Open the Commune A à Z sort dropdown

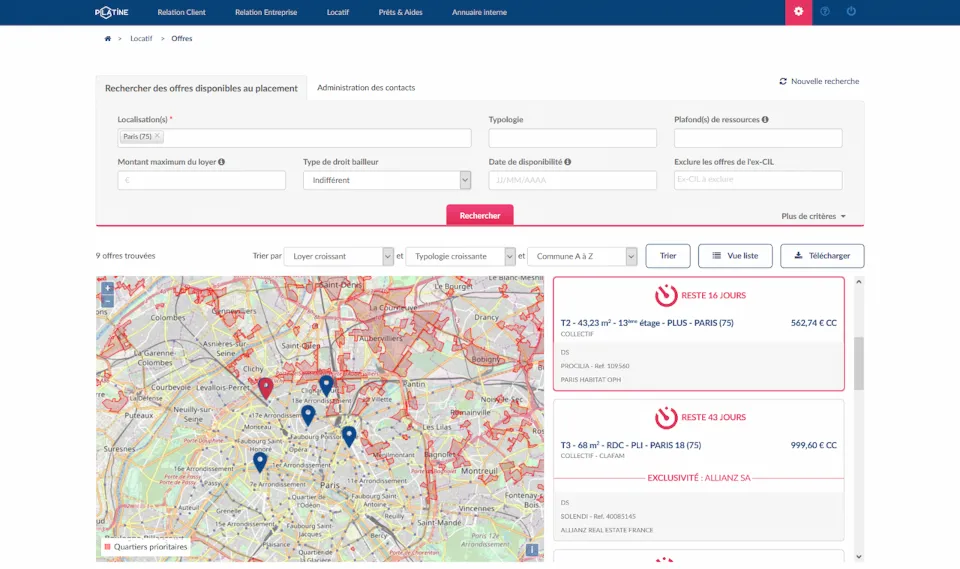[582, 256]
